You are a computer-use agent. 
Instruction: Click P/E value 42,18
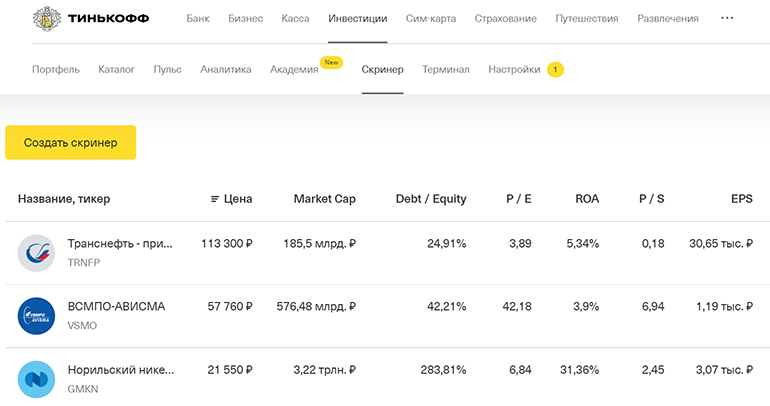[517, 306]
